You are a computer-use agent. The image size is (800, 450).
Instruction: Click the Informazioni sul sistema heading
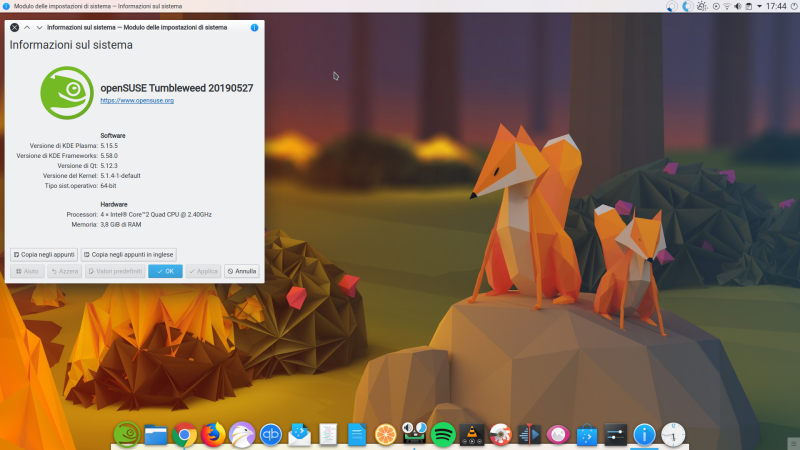click(x=71, y=45)
